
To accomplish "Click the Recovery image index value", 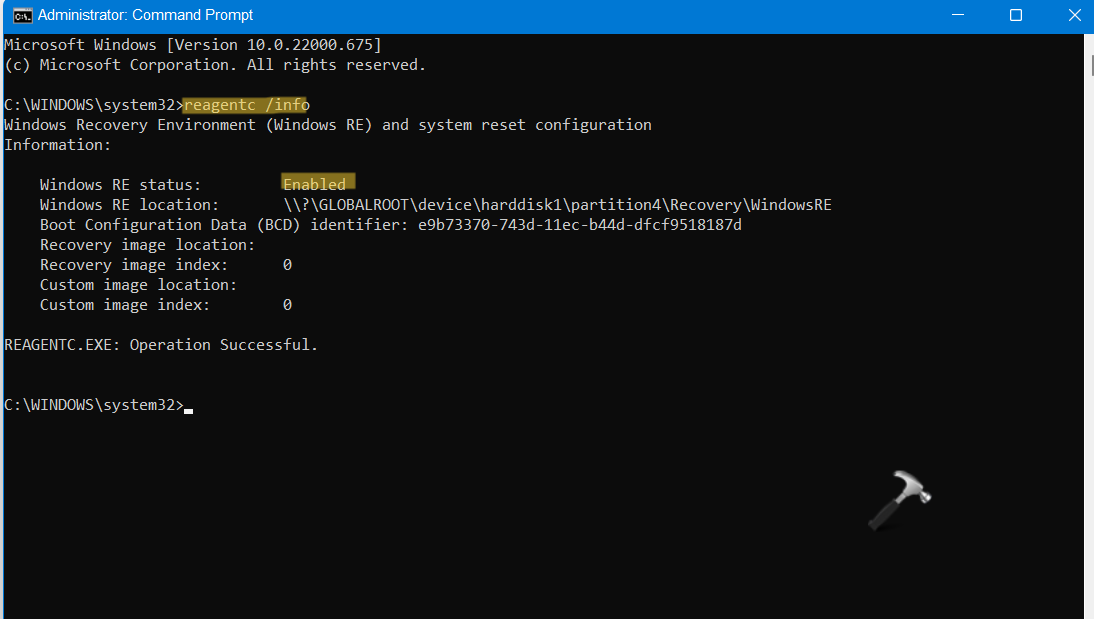I will coord(287,265).
